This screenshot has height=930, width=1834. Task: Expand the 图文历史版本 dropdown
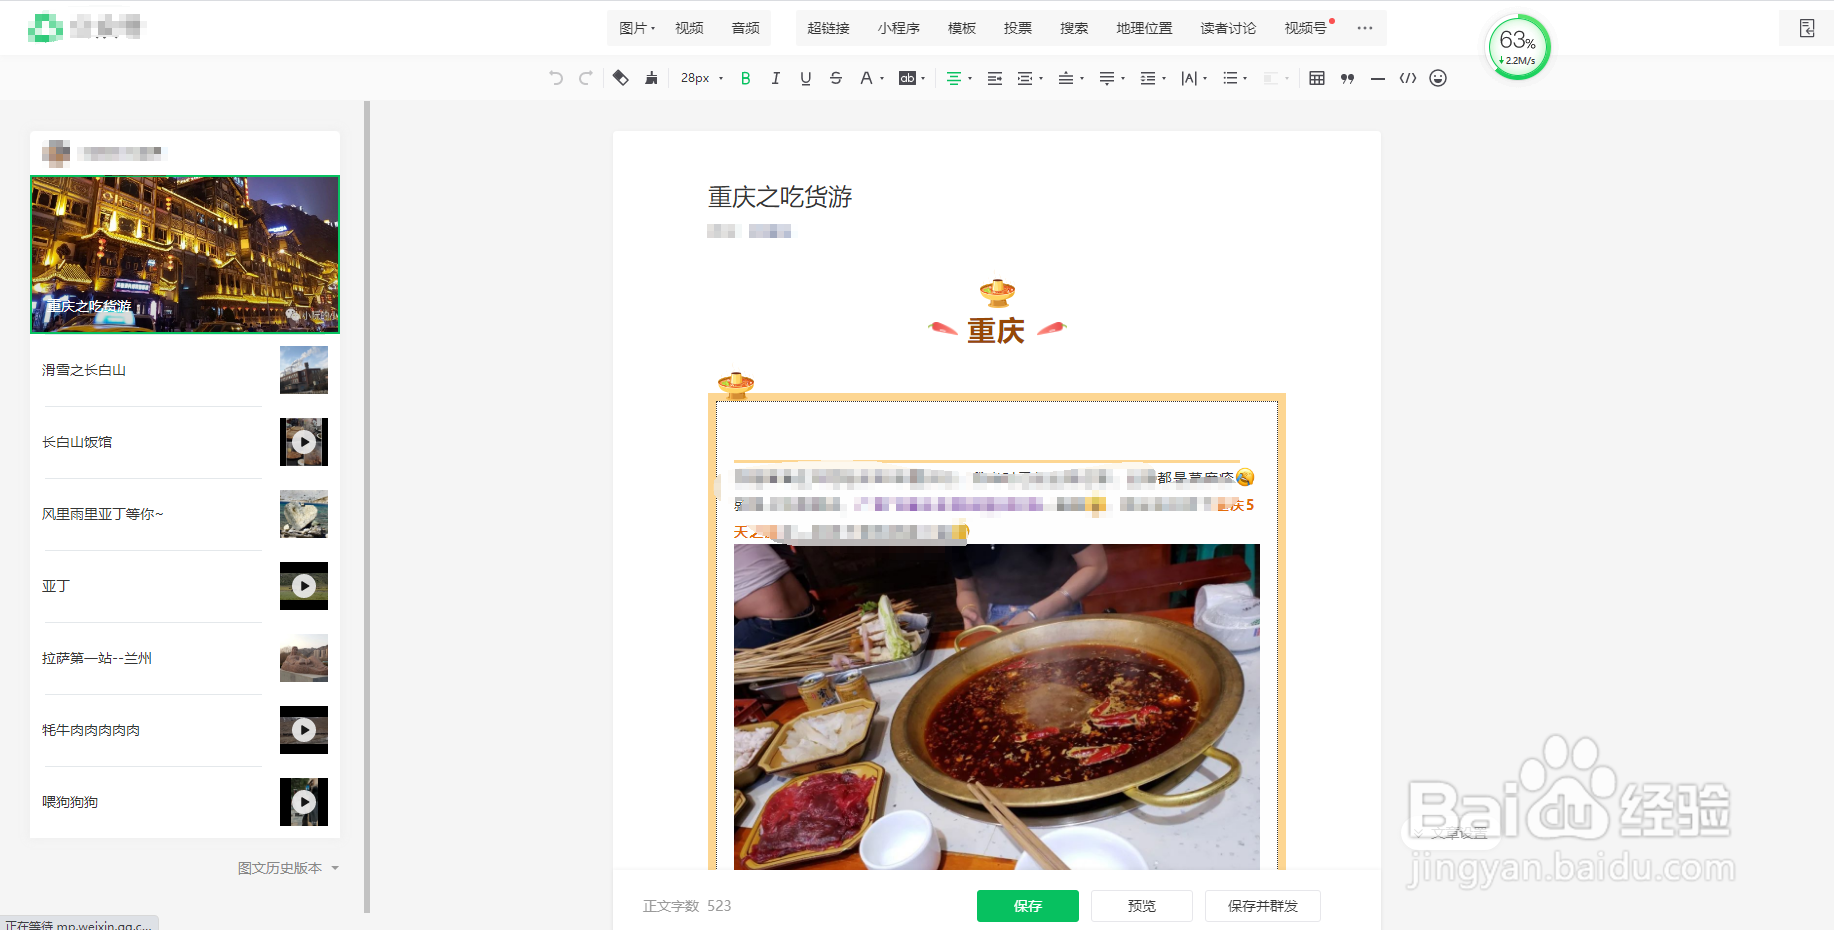click(x=289, y=868)
